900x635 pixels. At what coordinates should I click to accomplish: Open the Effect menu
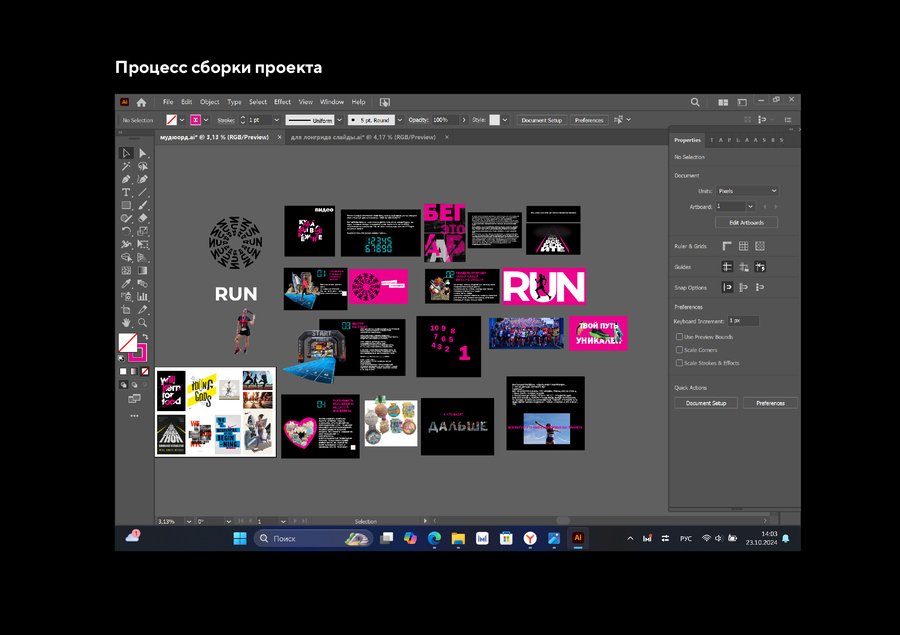[282, 102]
